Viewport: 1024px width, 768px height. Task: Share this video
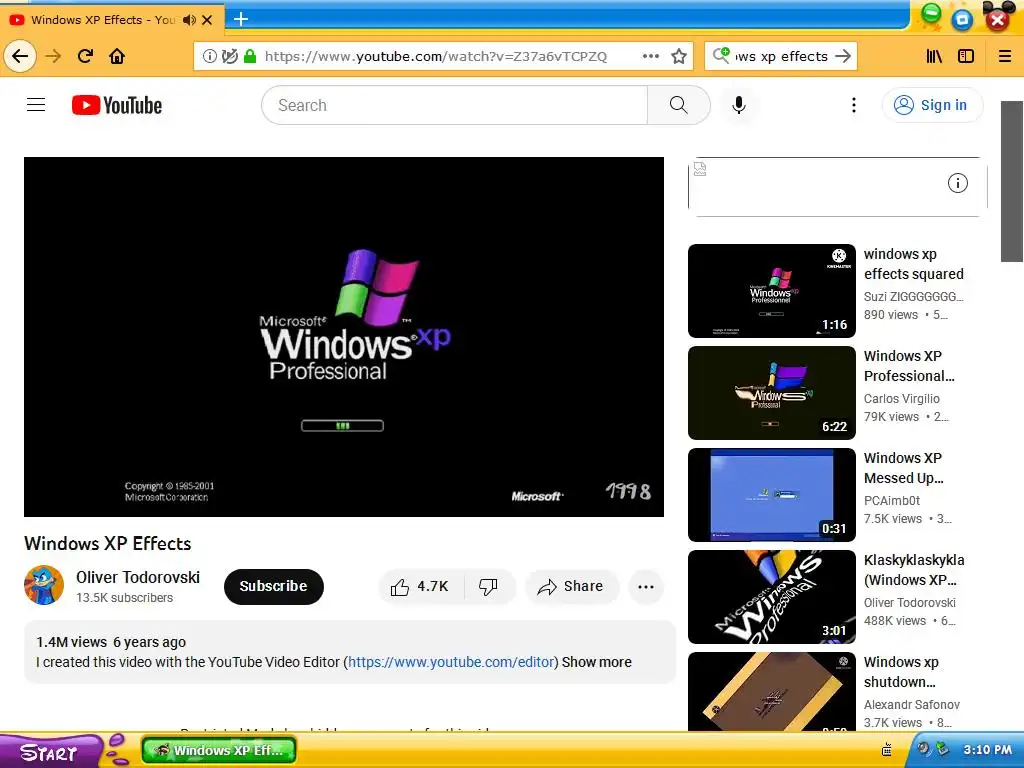tap(571, 586)
